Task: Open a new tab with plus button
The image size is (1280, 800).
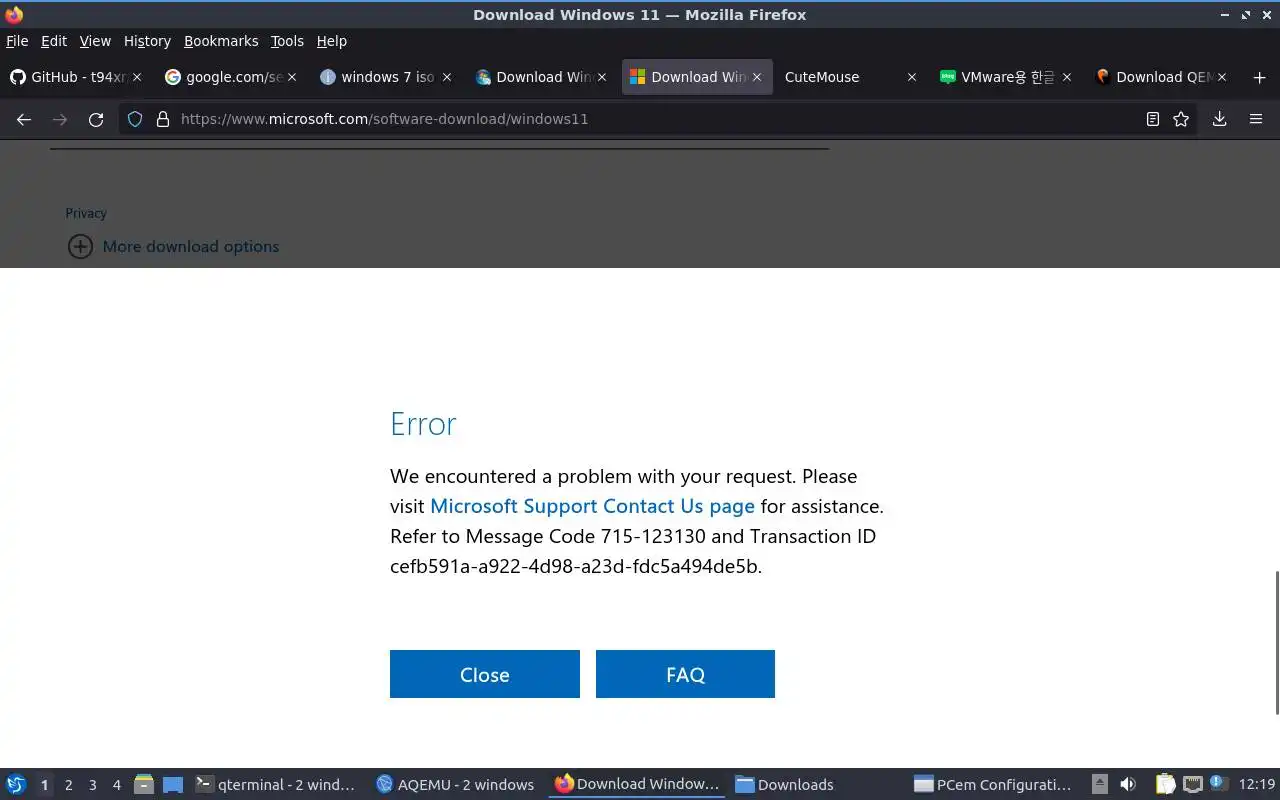Action: (x=1259, y=77)
